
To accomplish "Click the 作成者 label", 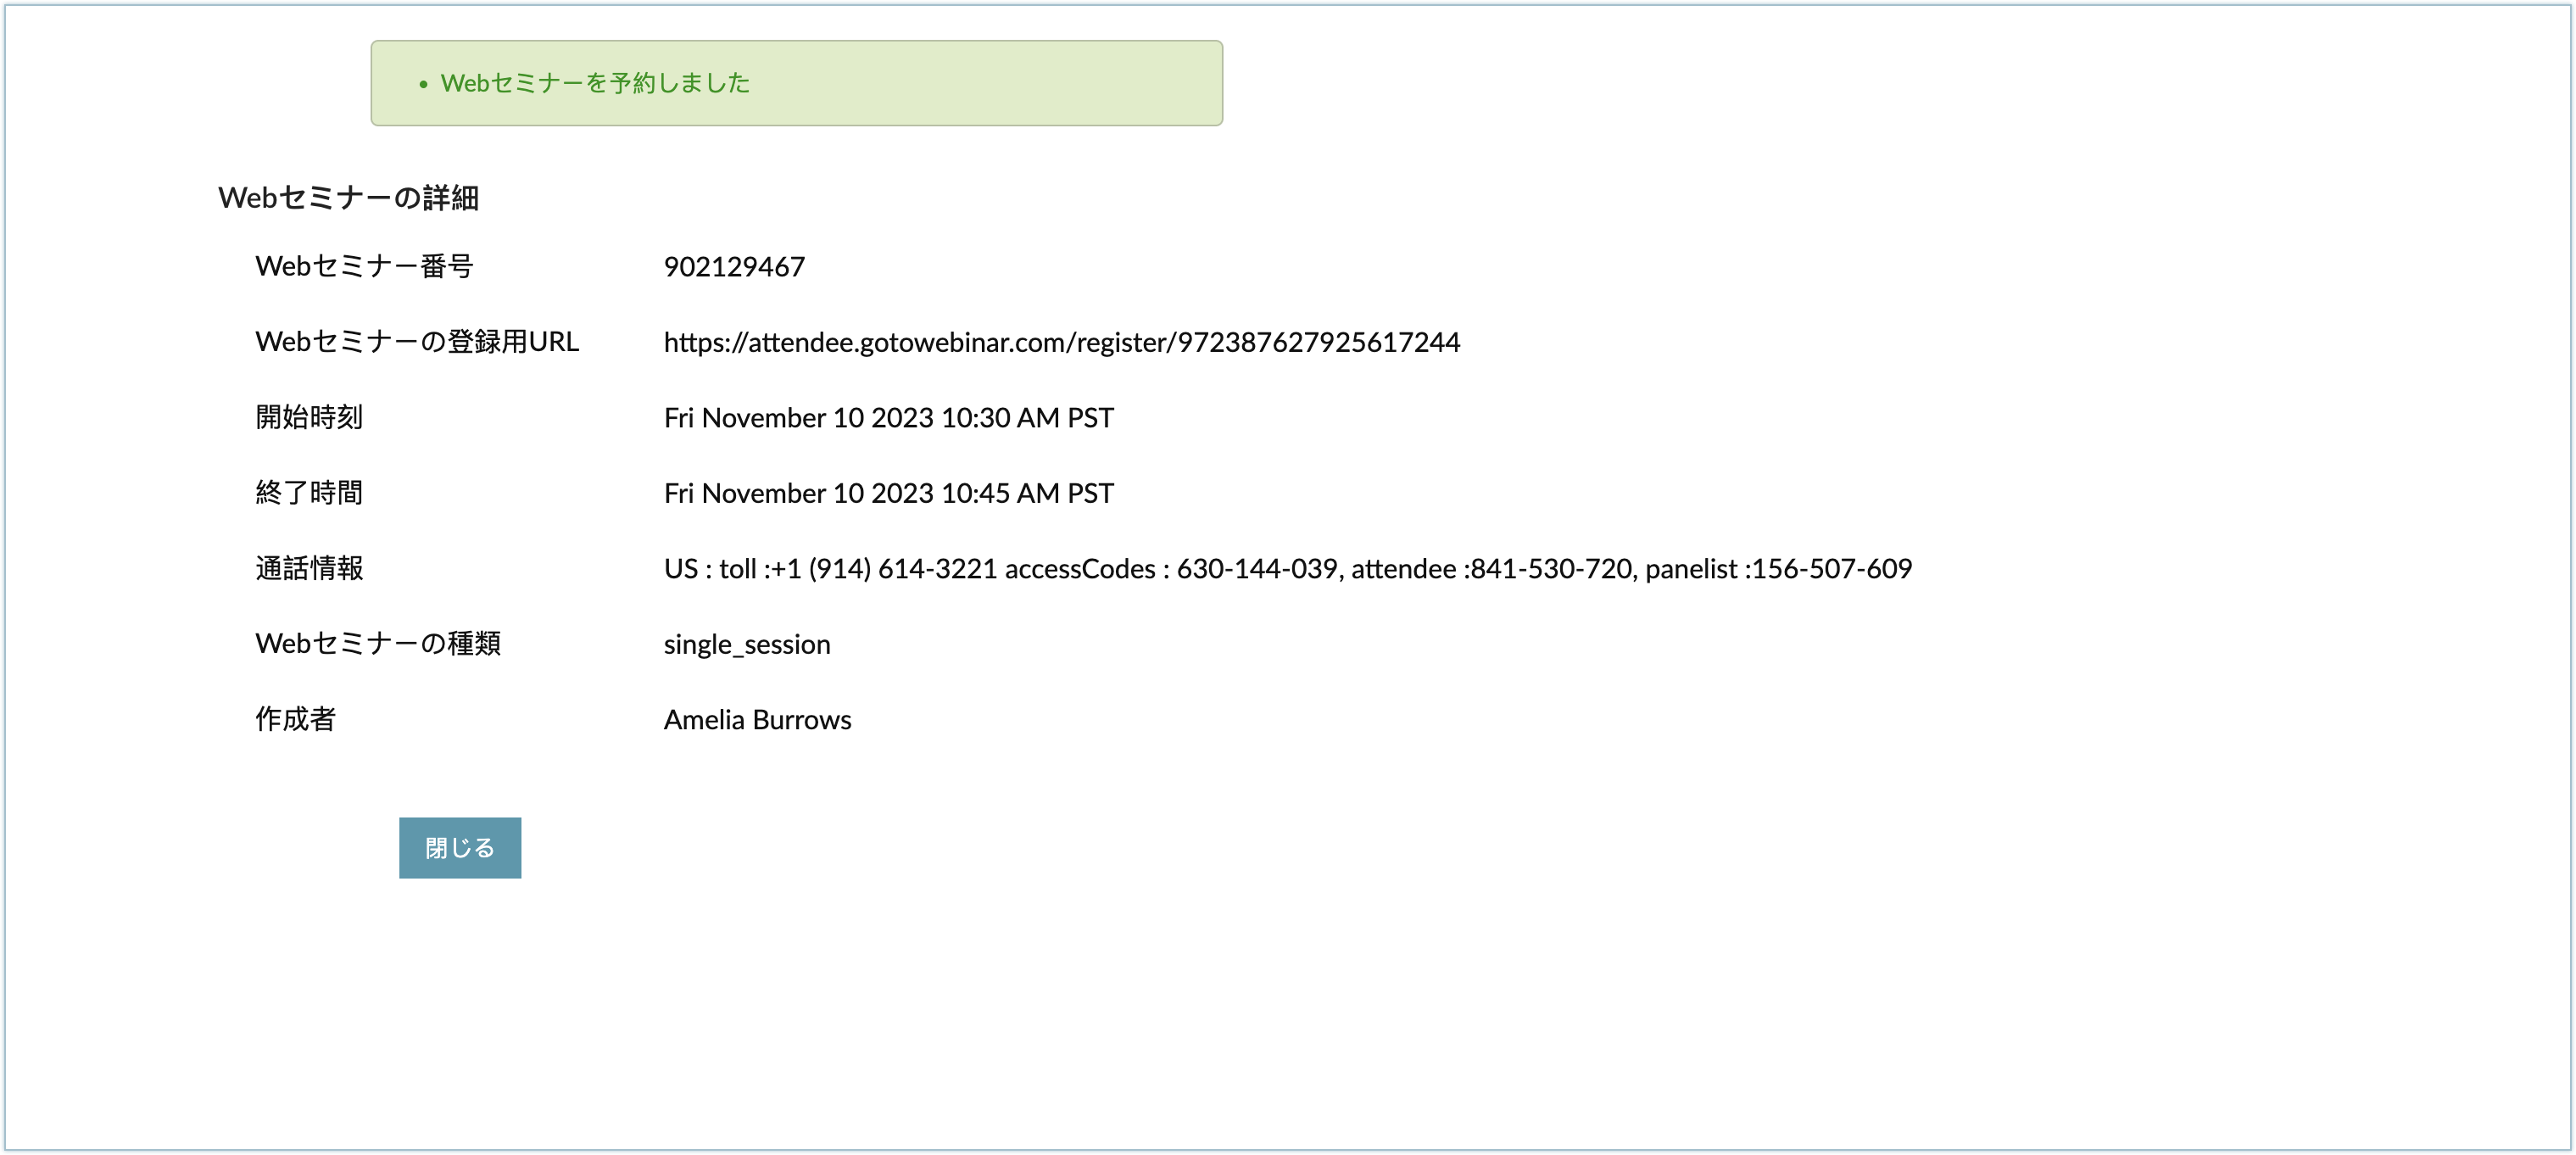I will (295, 719).
